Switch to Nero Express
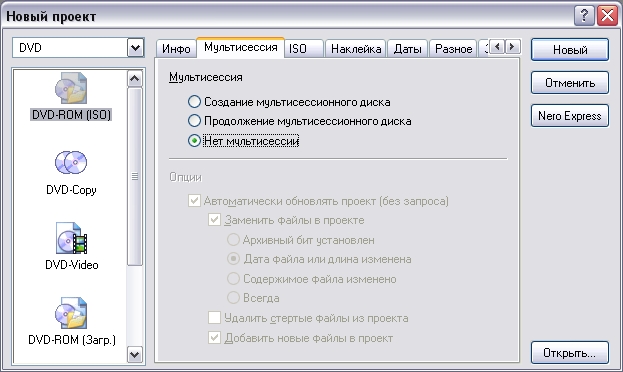Viewport: 623px width, 372px height. [570, 116]
